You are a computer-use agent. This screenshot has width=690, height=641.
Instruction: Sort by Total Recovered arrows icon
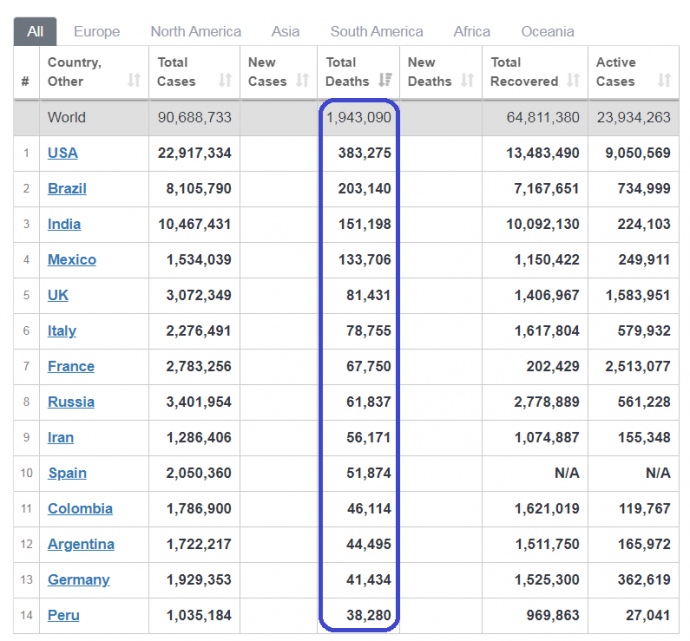click(572, 81)
